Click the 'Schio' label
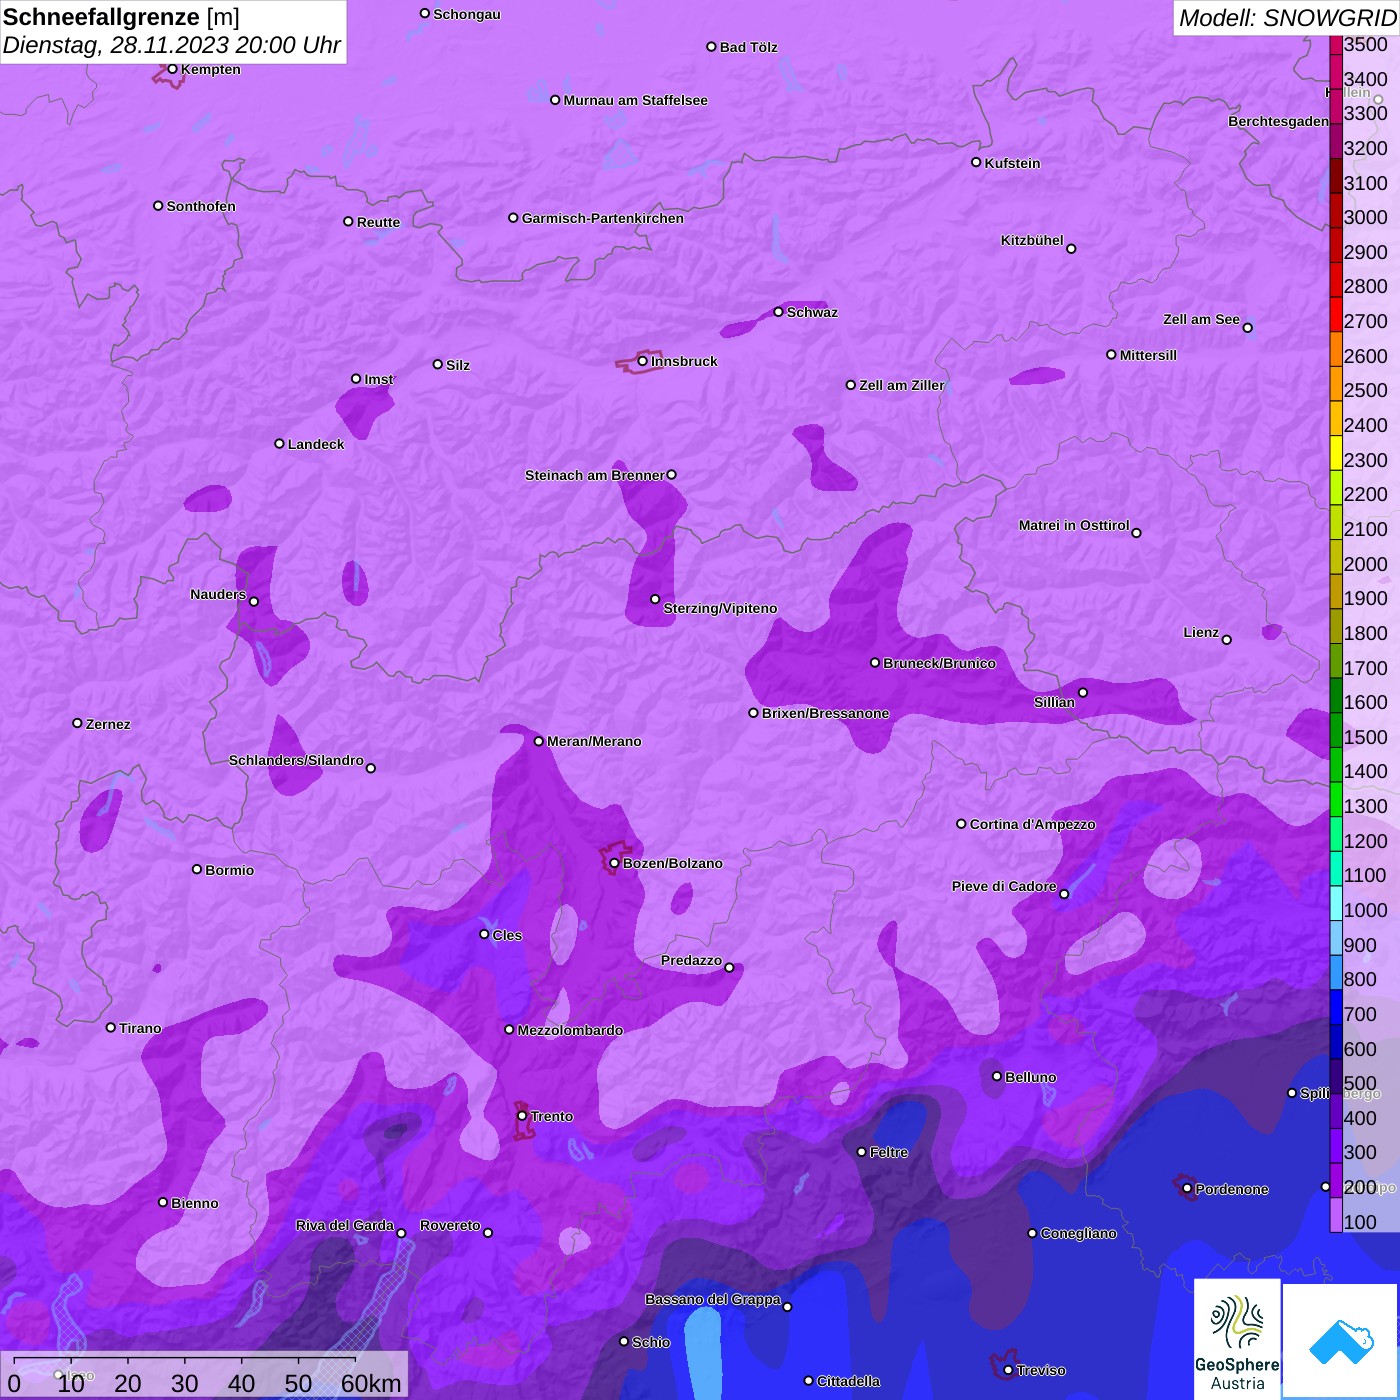The width and height of the screenshot is (1400, 1400). pyautogui.click(x=651, y=1342)
